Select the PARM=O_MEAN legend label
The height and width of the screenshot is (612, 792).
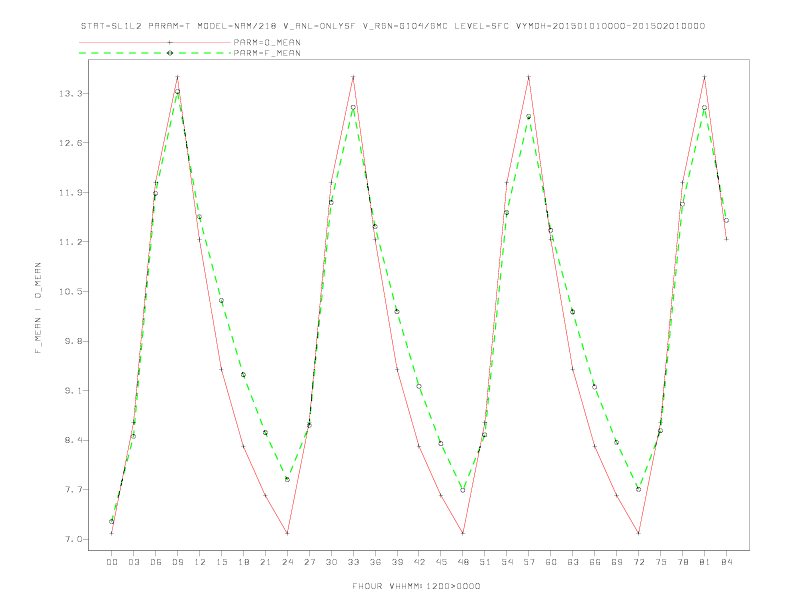pyautogui.click(x=267, y=42)
